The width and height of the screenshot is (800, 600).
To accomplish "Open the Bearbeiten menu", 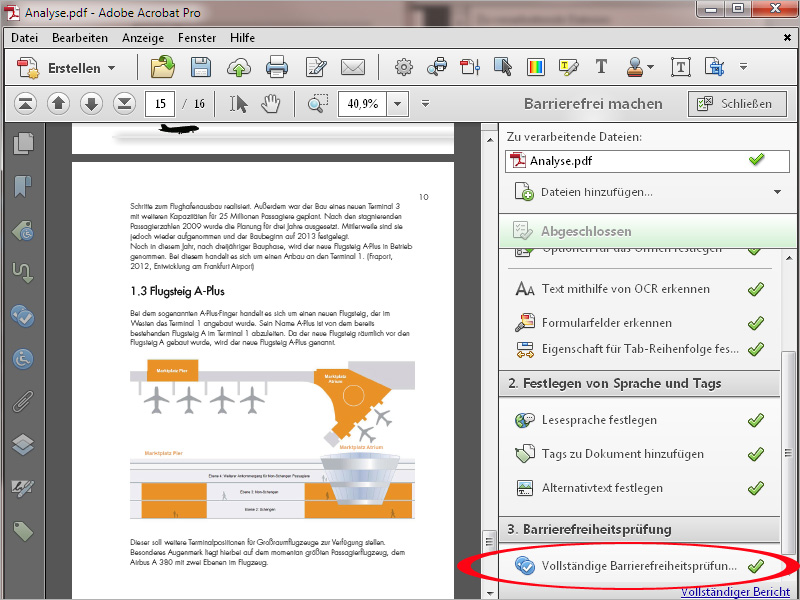I will click(80, 38).
